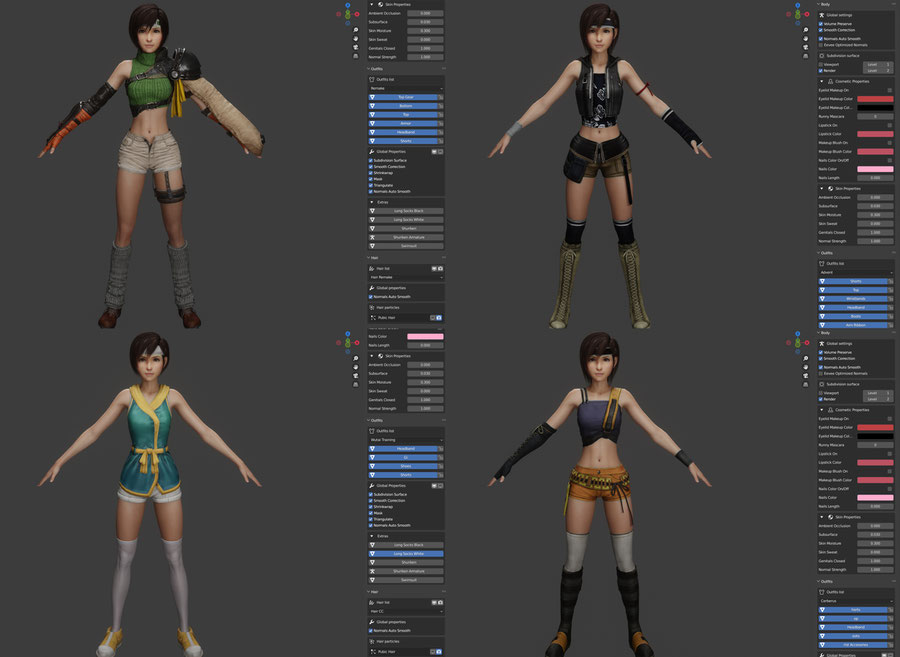Click mesh icon on Remake Swimsuit row
The image size is (900, 657).
pos(373,246)
